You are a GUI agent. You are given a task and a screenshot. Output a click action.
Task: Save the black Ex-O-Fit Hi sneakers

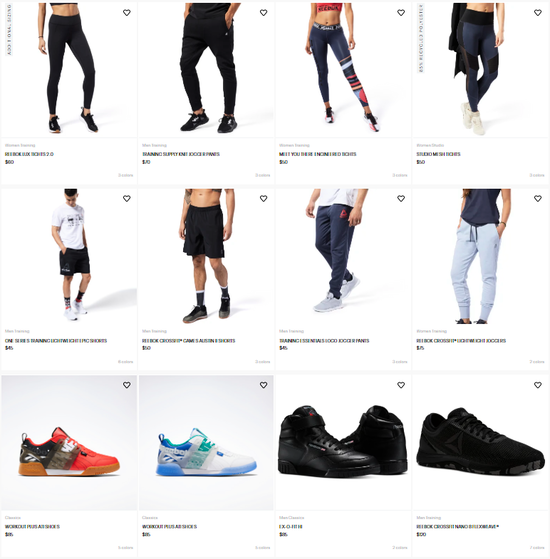click(401, 385)
